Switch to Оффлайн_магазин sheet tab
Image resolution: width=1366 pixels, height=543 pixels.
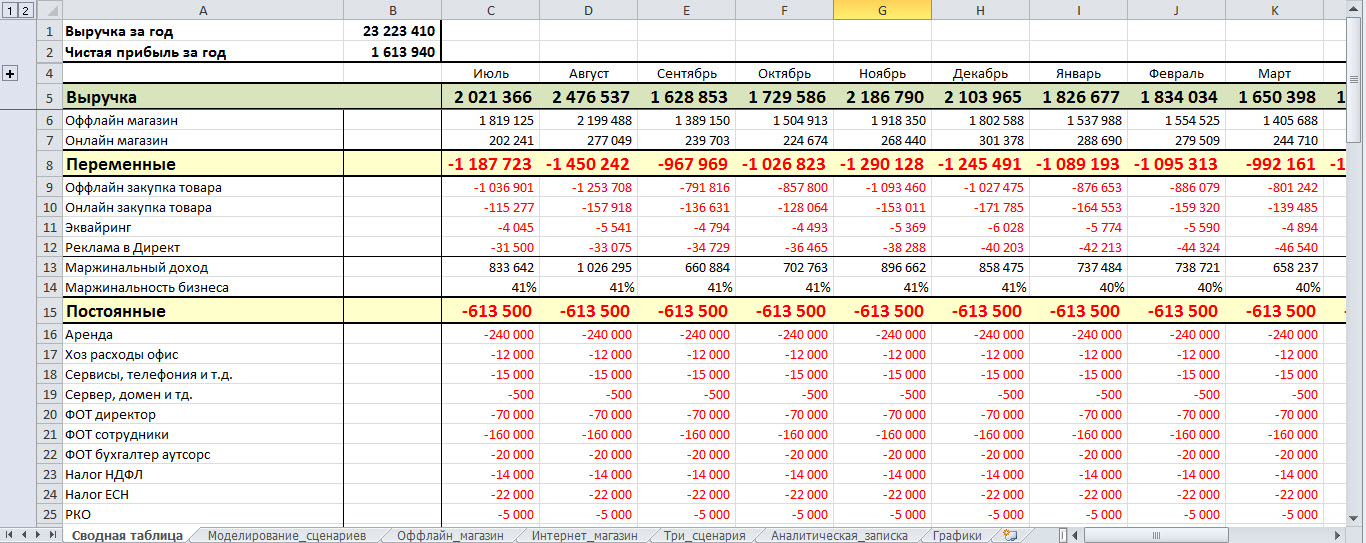(x=452, y=535)
